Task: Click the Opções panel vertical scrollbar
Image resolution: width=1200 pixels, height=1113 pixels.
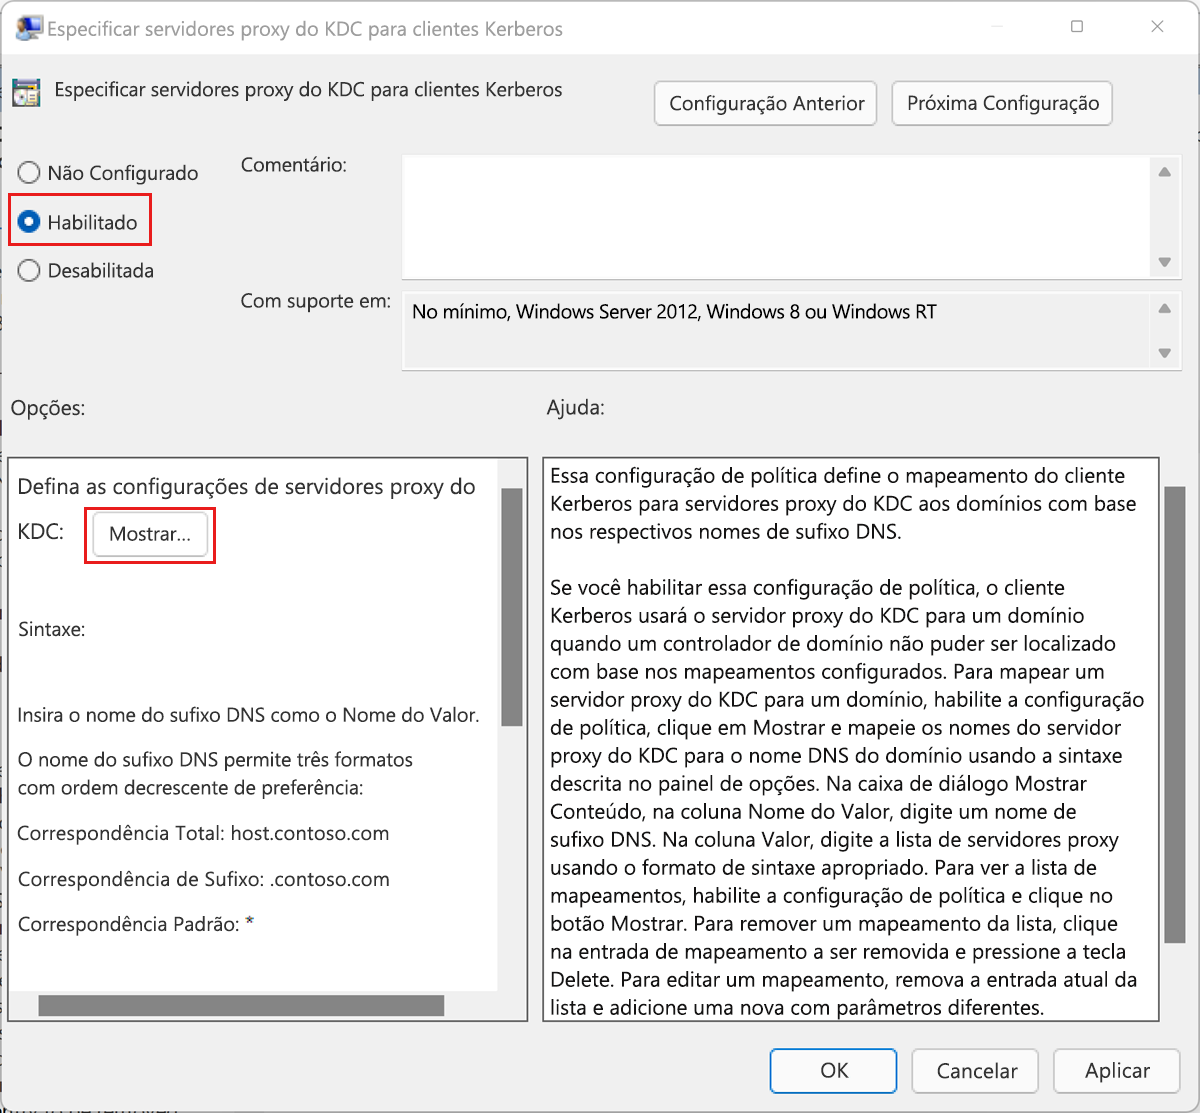Action: point(511,607)
